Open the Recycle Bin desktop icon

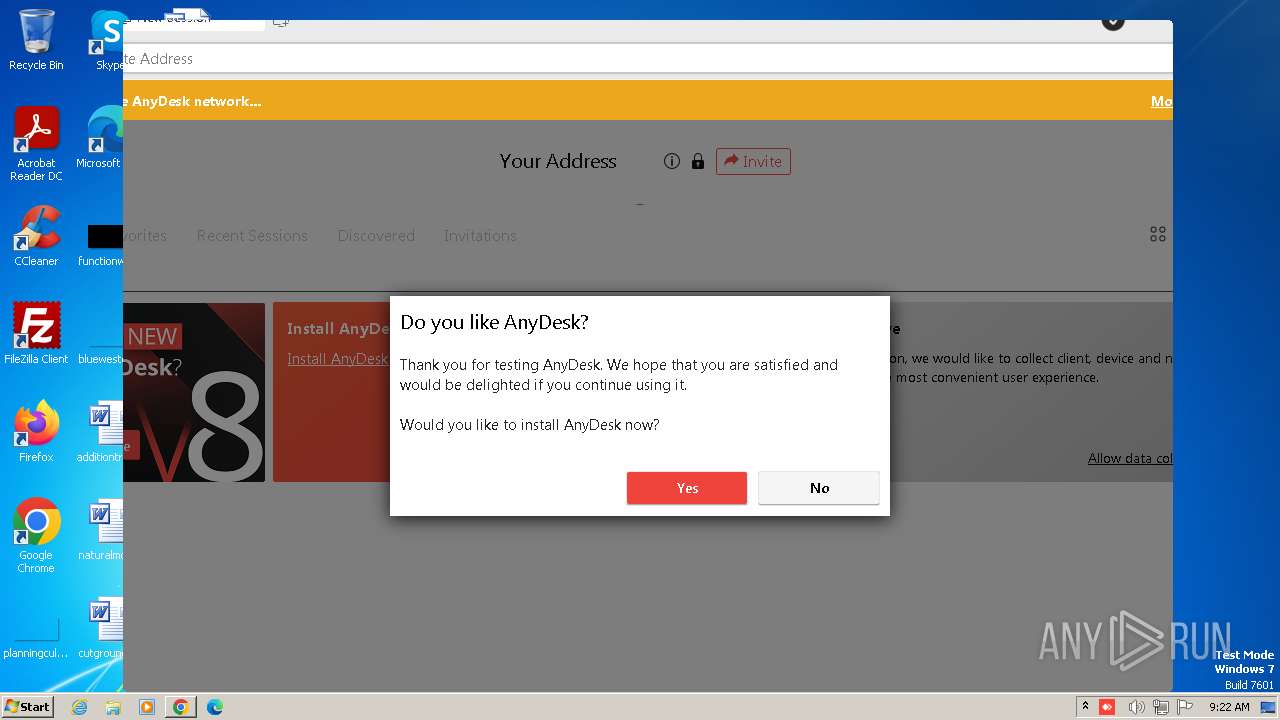36,40
